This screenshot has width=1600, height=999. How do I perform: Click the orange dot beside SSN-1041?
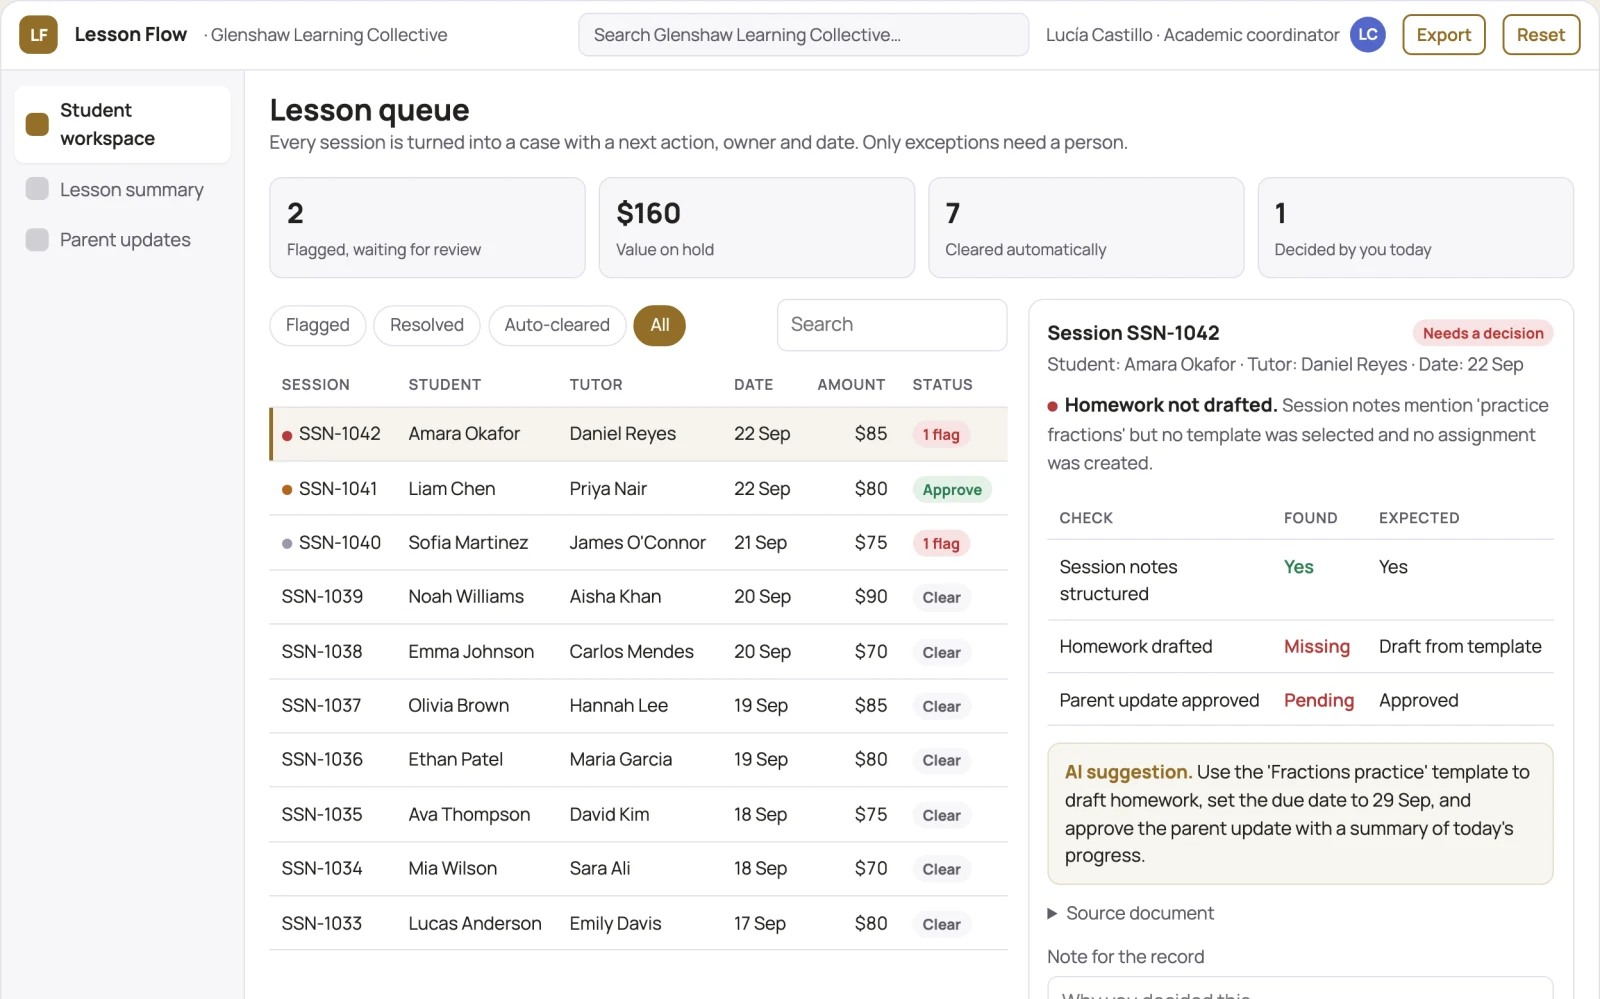(x=287, y=489)
